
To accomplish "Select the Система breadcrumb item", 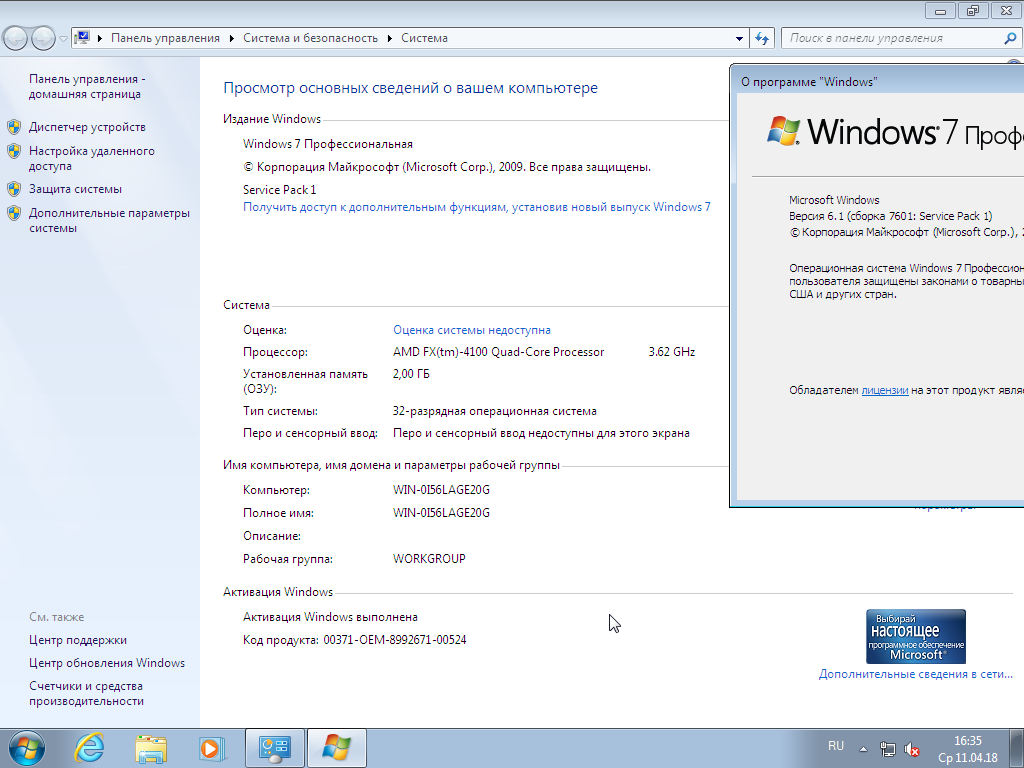I will pyautogui.click(x=424, y=39).
